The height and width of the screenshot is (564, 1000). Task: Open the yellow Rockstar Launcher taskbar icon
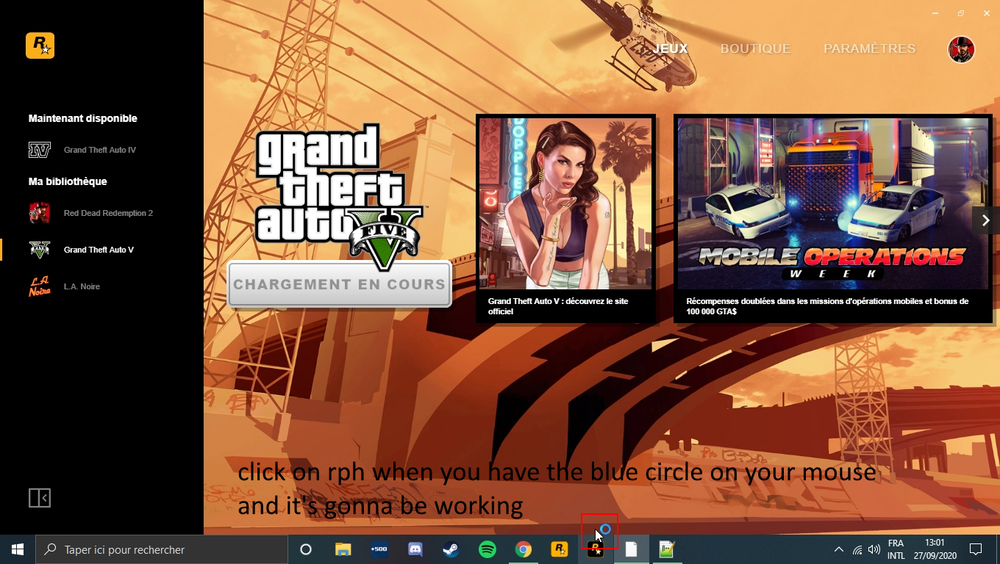(559, 549)
